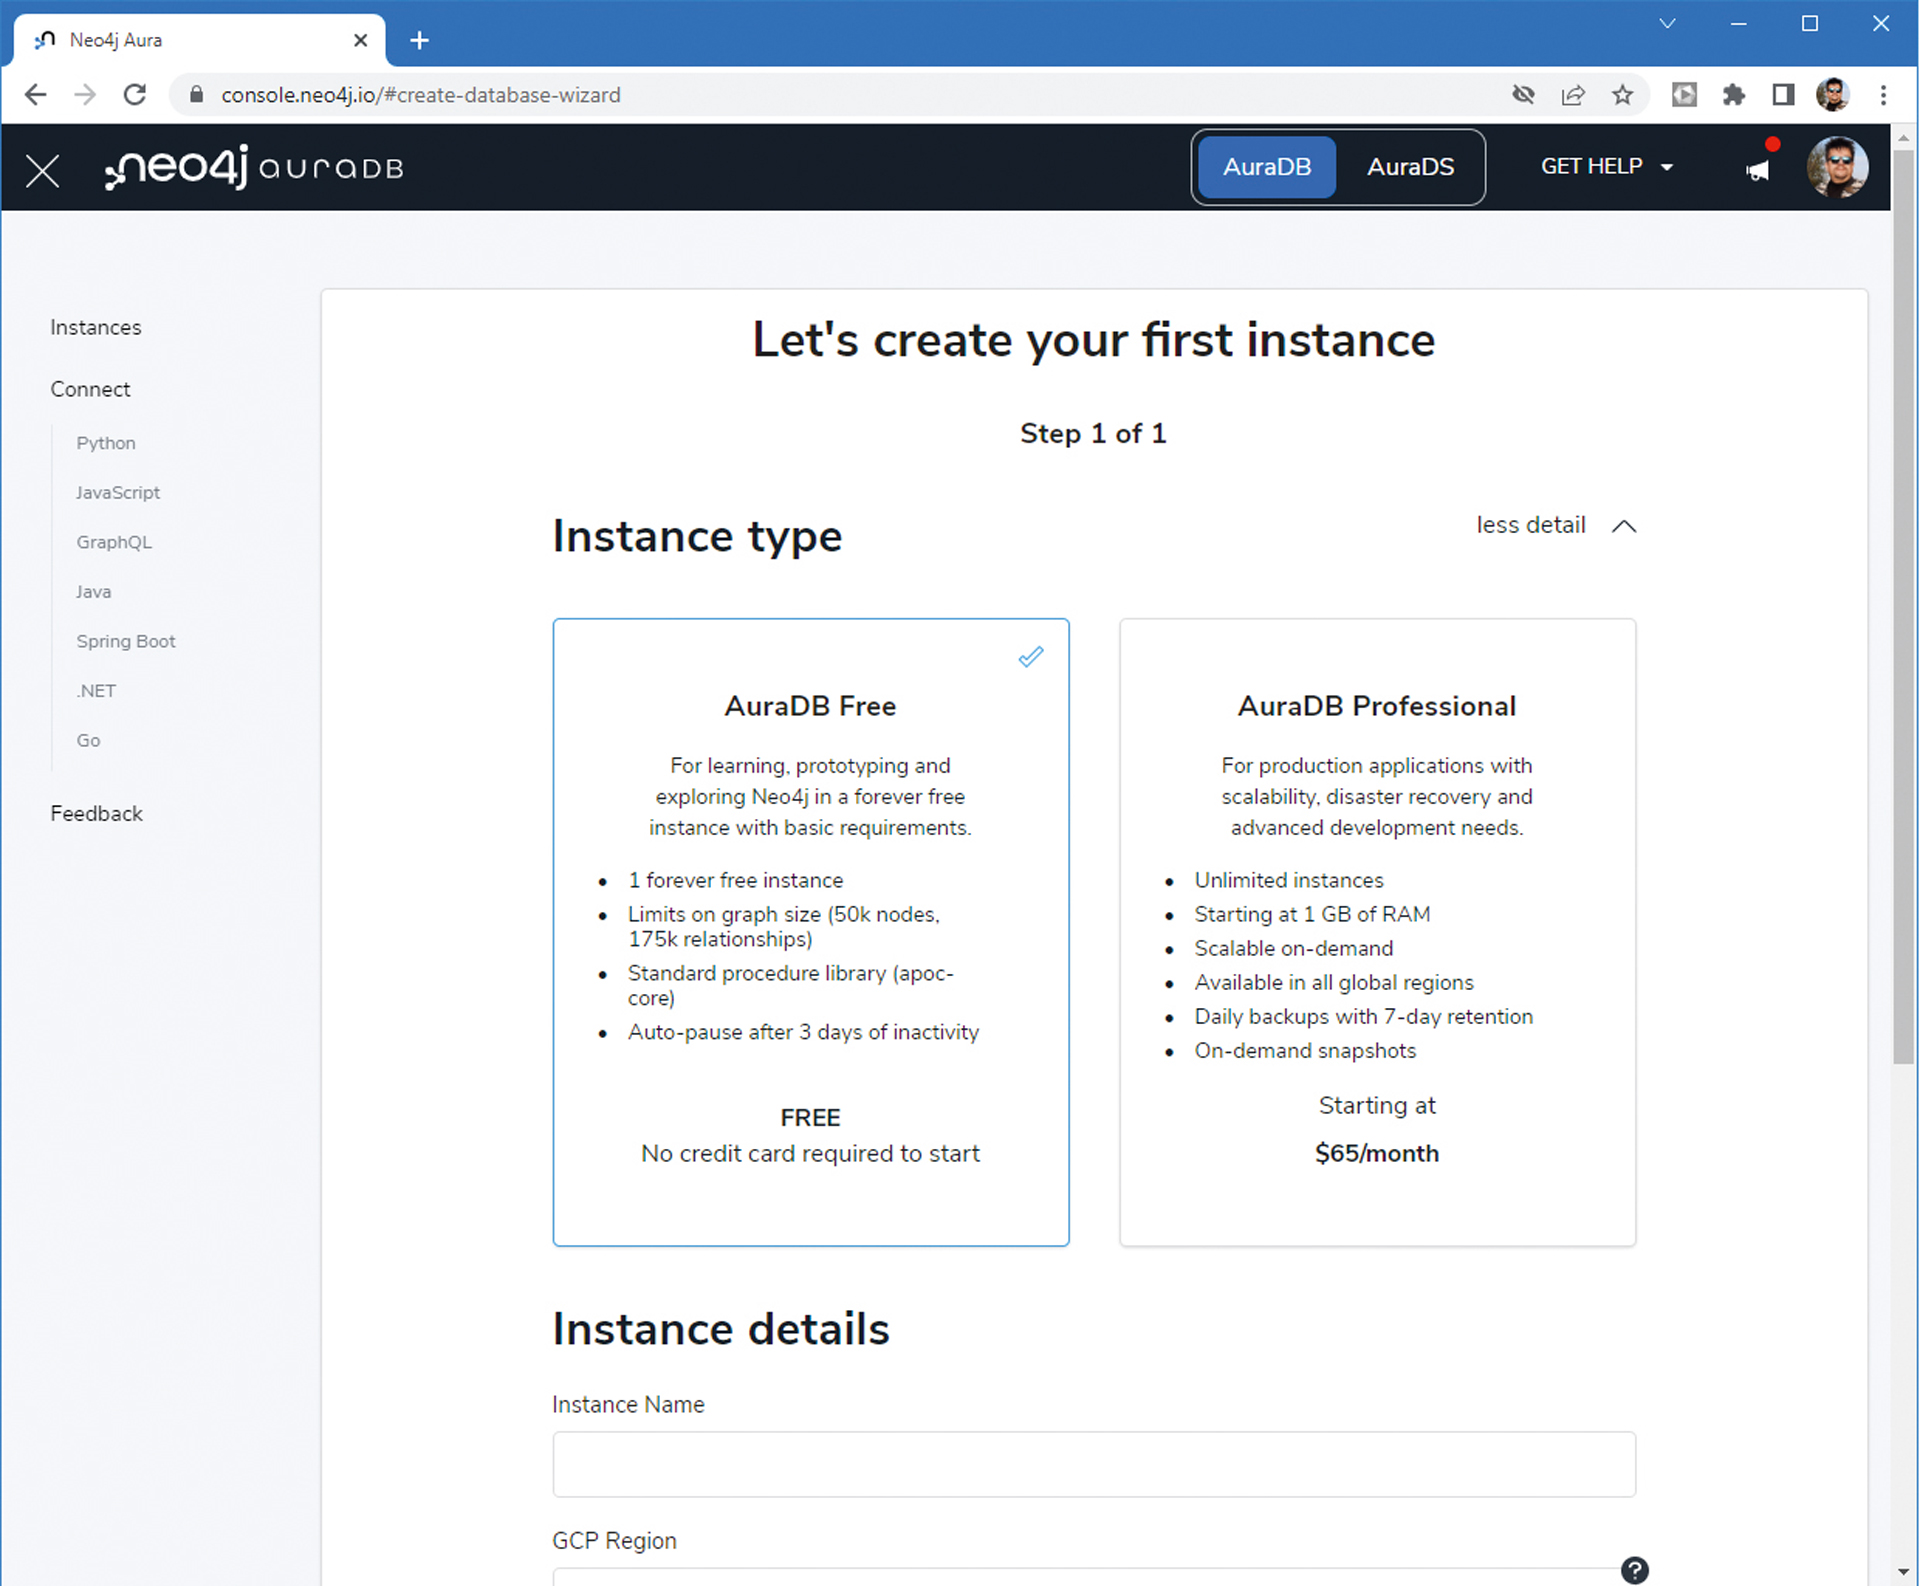Click the Feedback link in sidebar

coord(97,814)
